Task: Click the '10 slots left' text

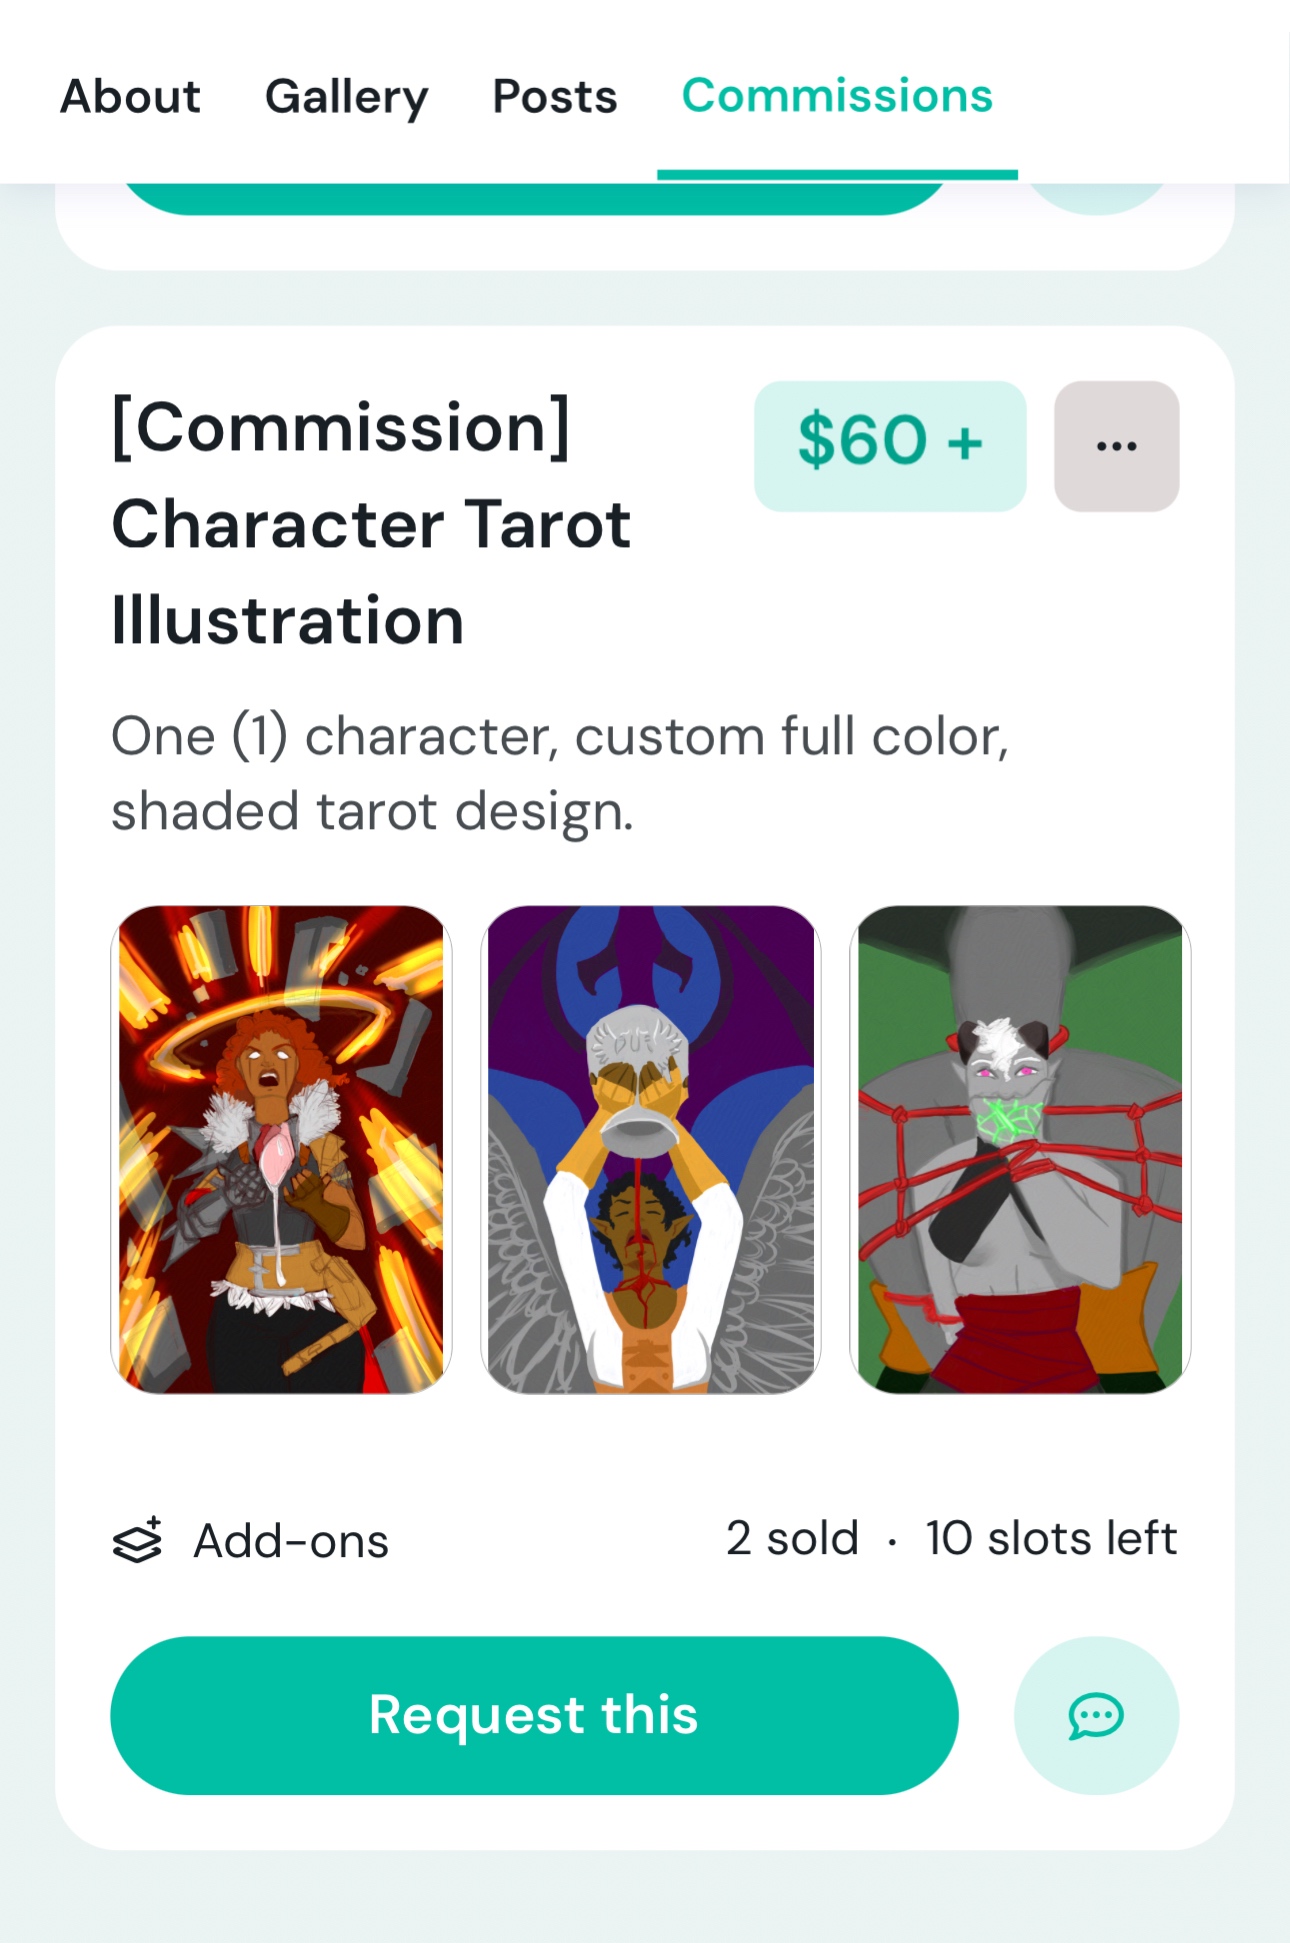Action: [x=1051, y=1539]
